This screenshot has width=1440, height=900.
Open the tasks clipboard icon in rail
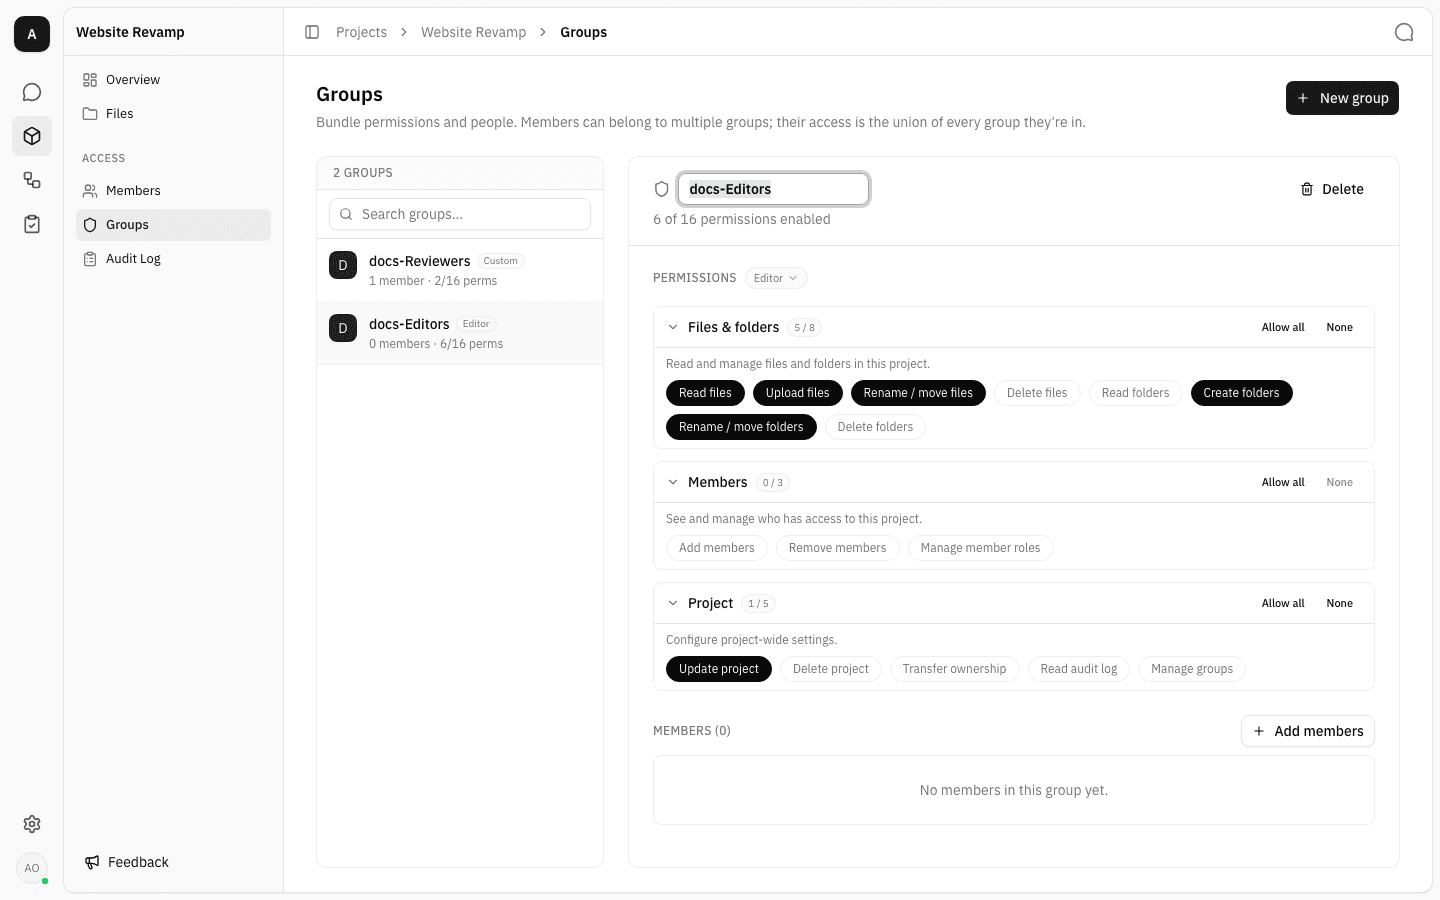[32, 224]
